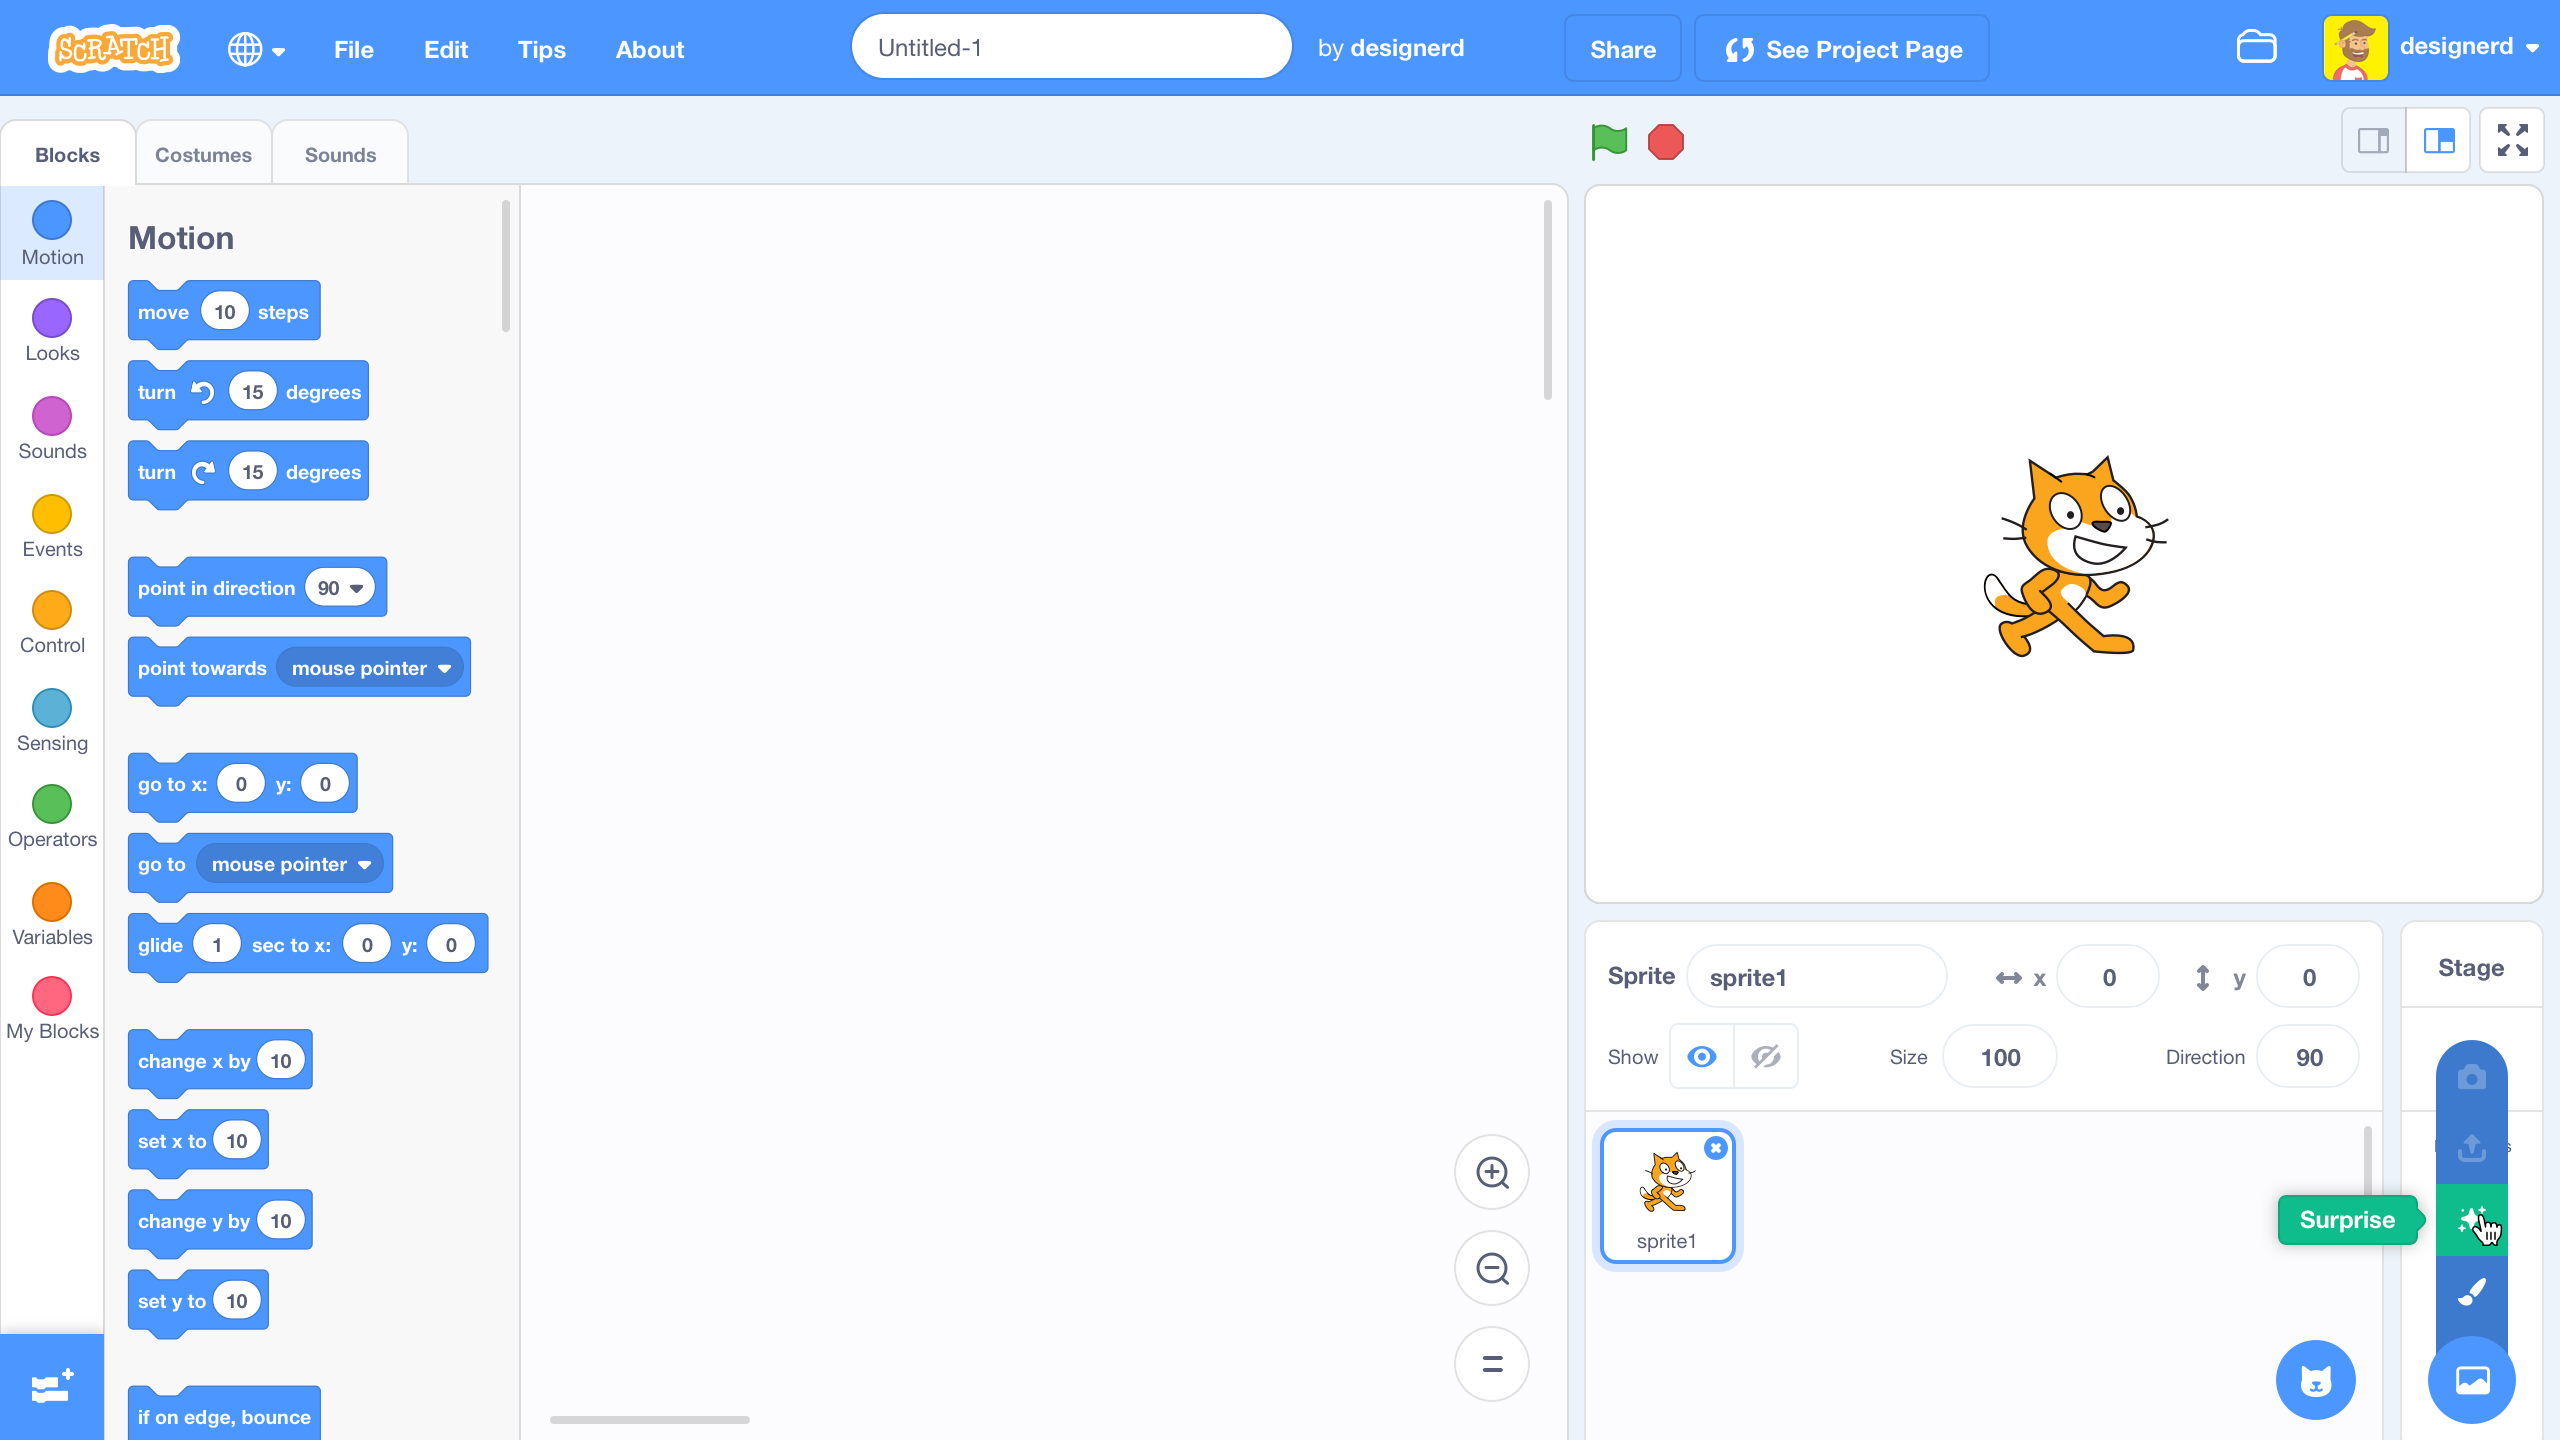The height and width of the screenshot is (1440, 2560).
Task: Click the project title field Untitled-1
Action: click(1071, 47)
